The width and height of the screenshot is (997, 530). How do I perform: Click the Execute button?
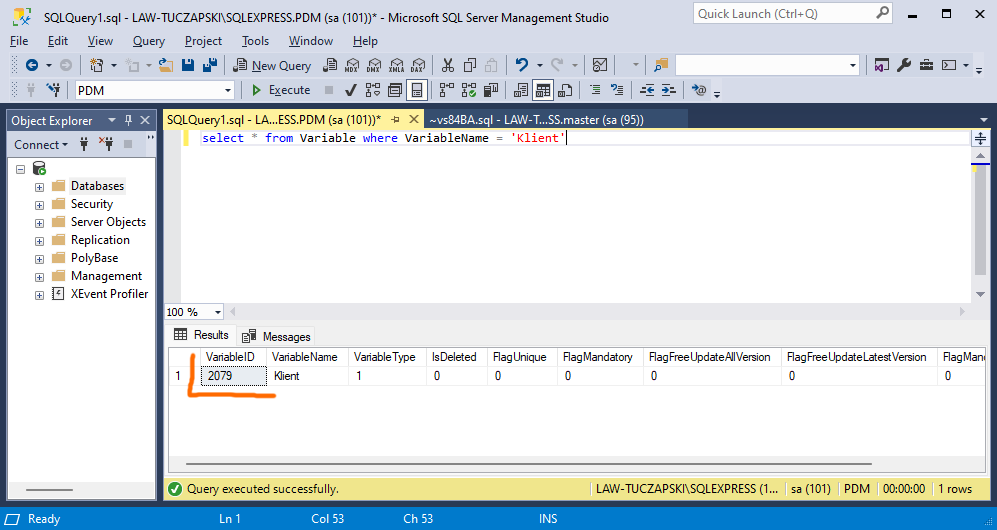tap(280, 90)
